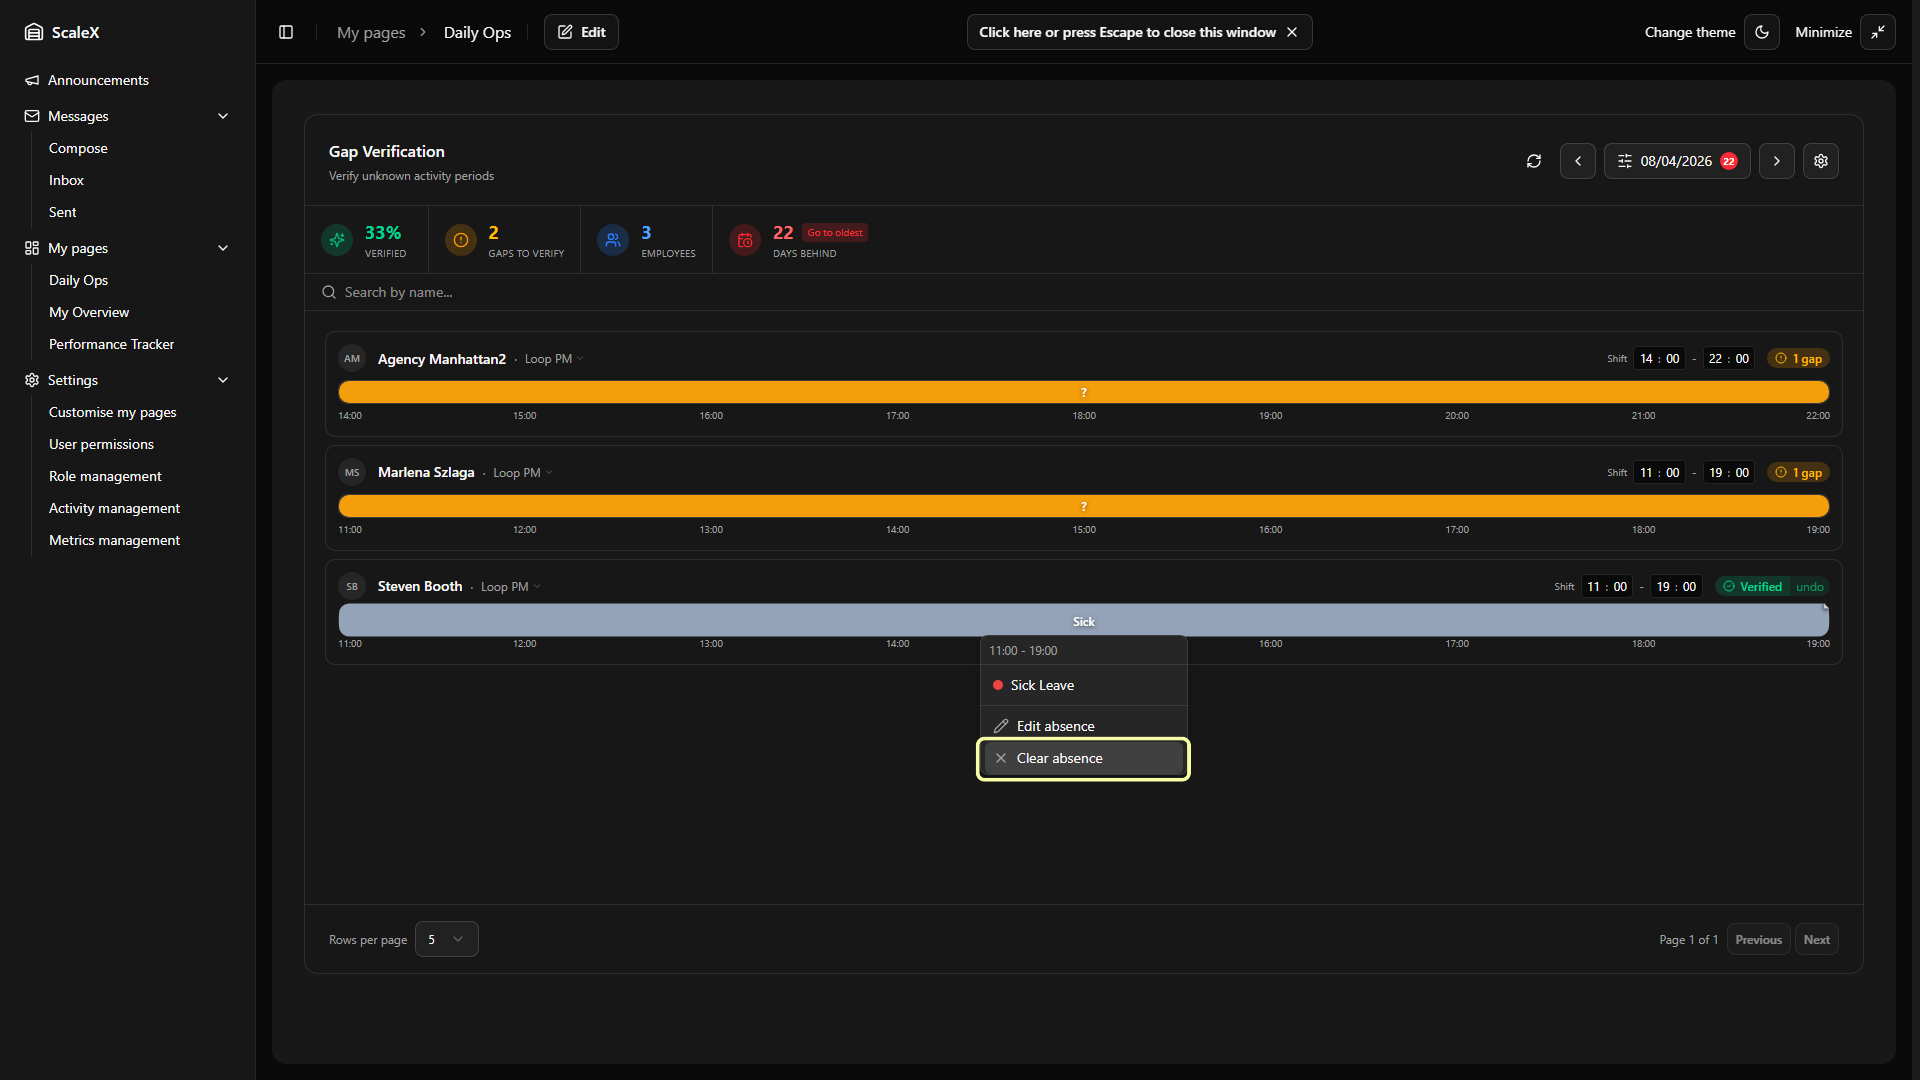Click the Go to oldest button
Screen dimensions: 1920x1080
pos(834,233)
